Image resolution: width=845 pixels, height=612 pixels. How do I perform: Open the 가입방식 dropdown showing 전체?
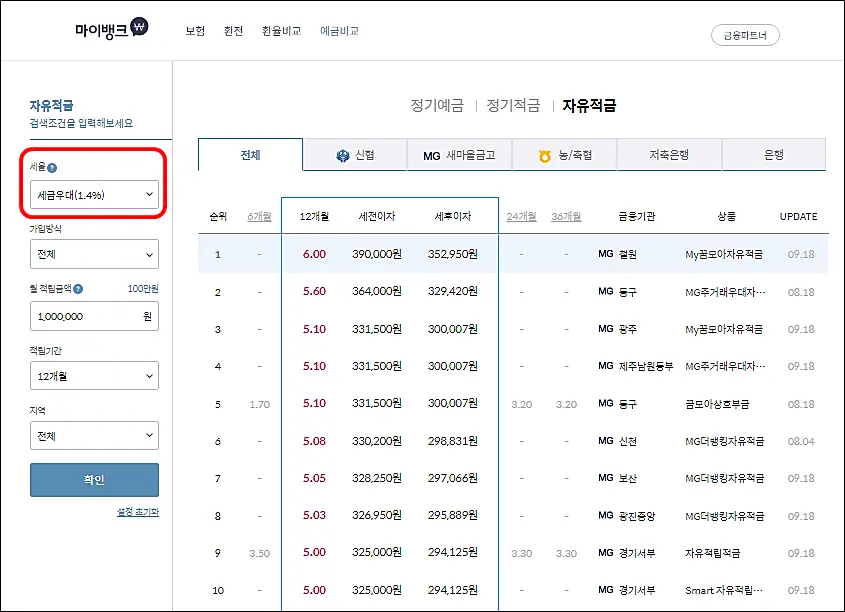(x=94, y=254)
